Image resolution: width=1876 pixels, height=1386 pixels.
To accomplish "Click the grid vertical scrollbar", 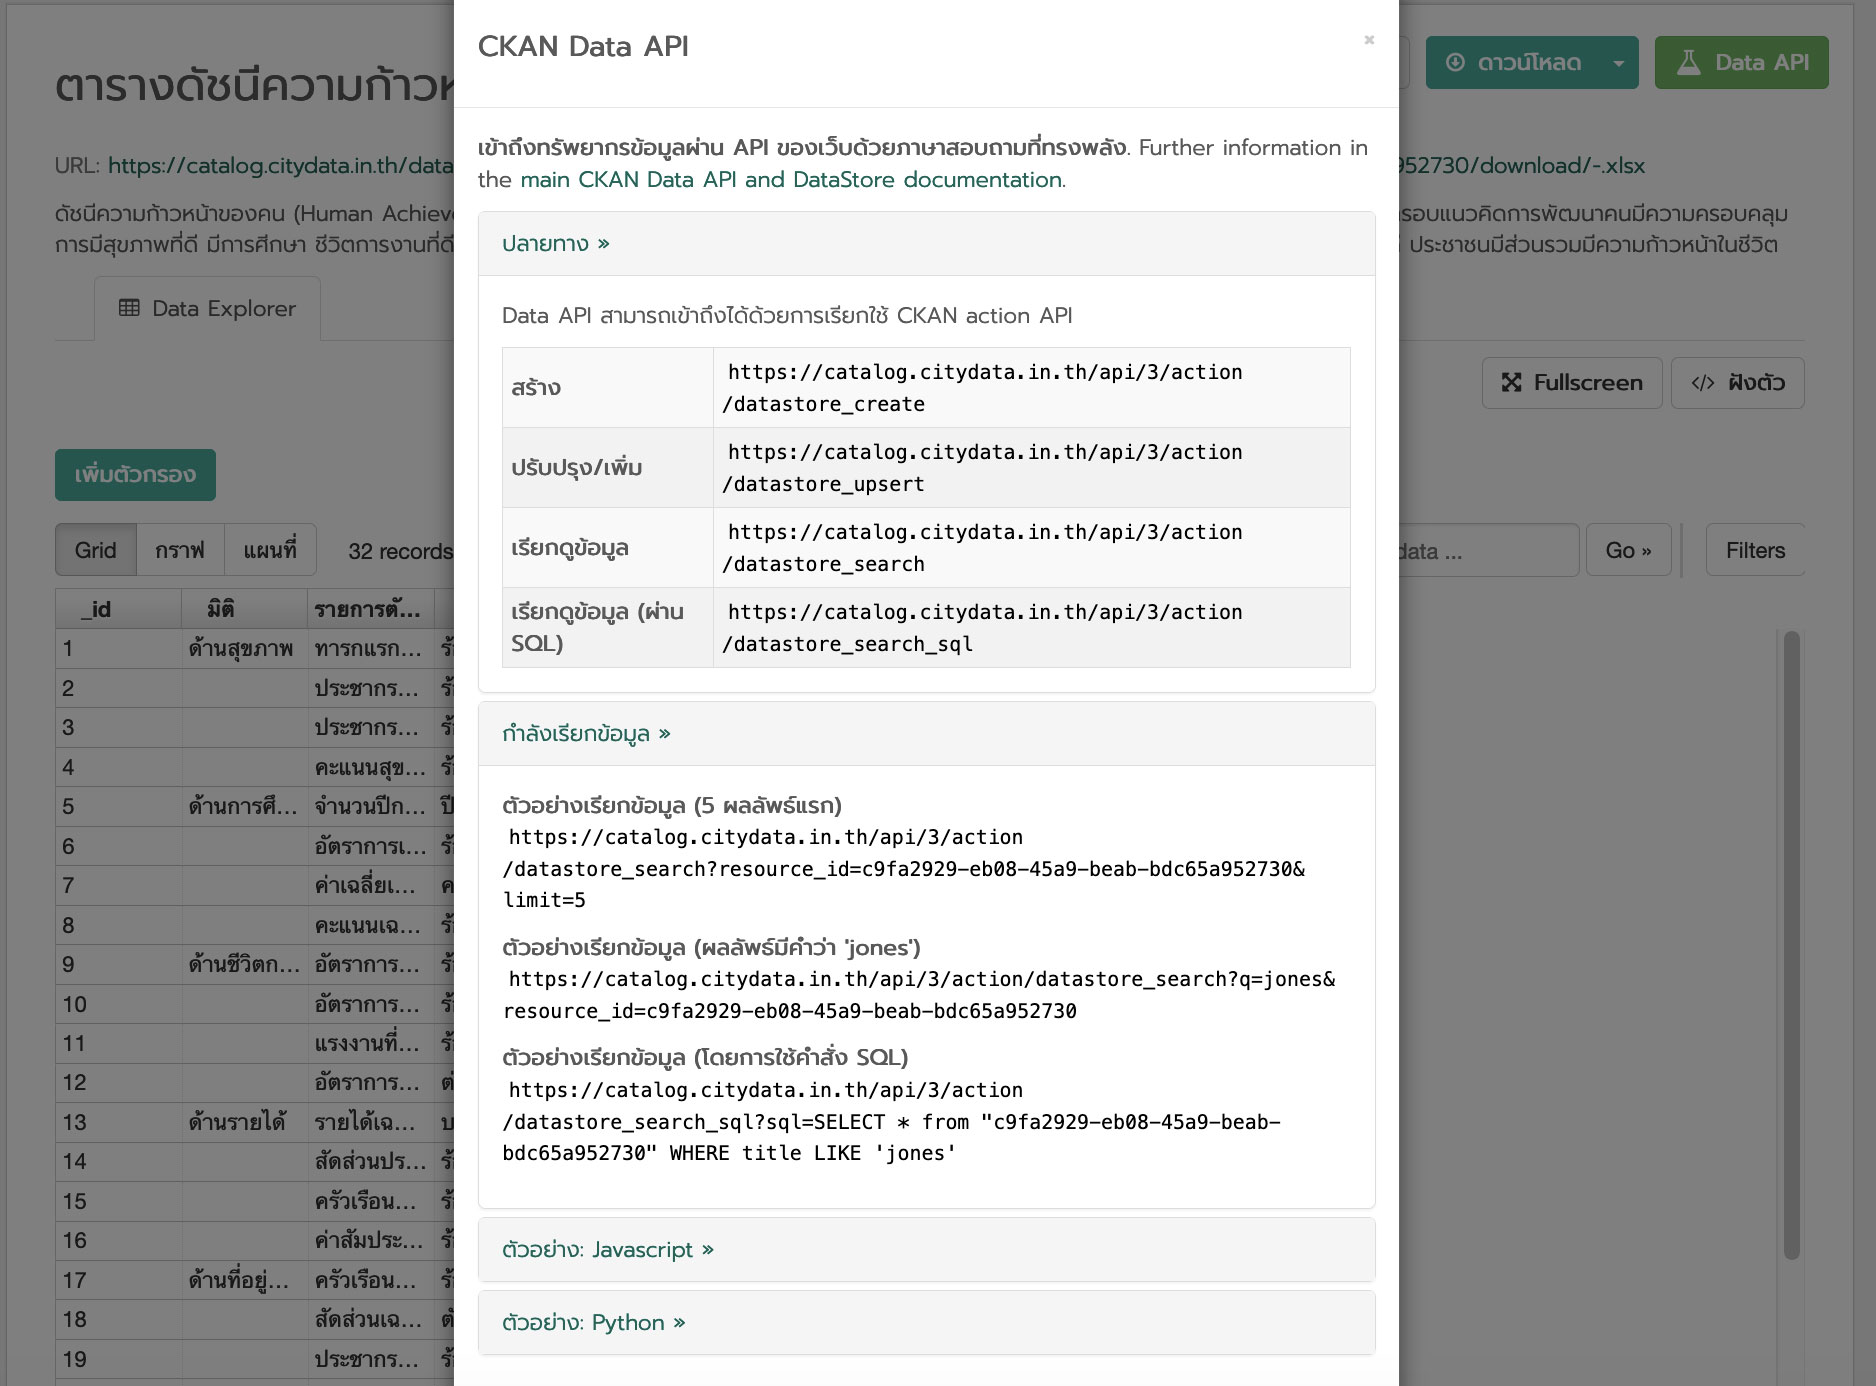I will 1791,944.
